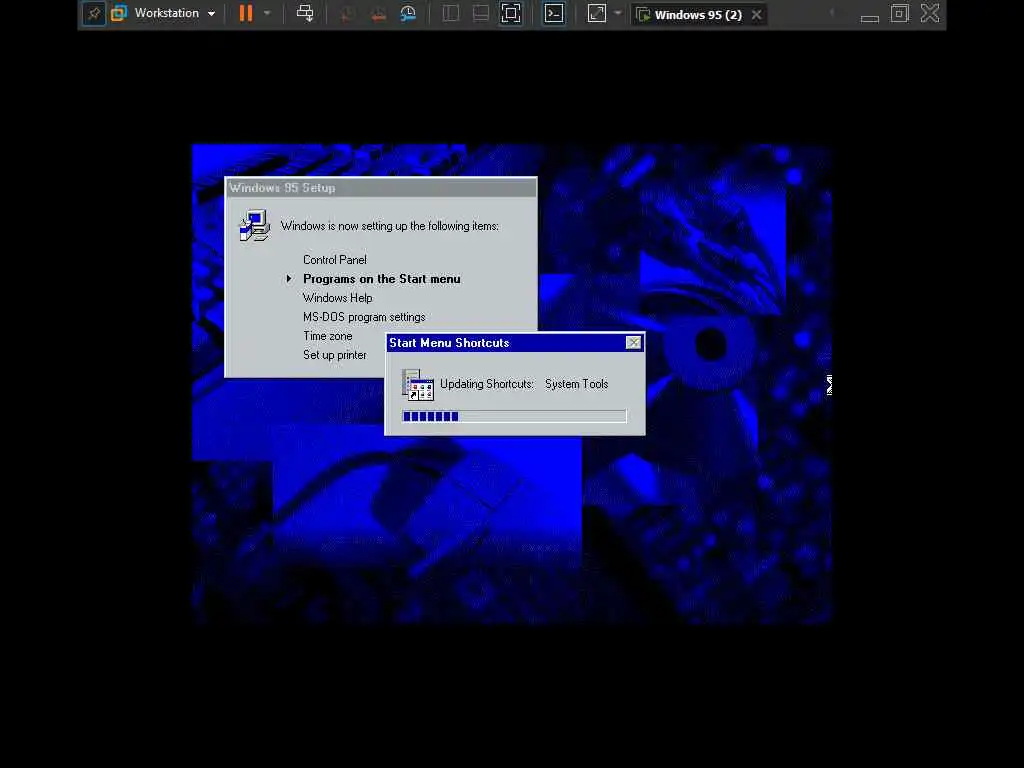
Task: Unpin the VMware toolbar pin icon
Action: tap(94, 13)
